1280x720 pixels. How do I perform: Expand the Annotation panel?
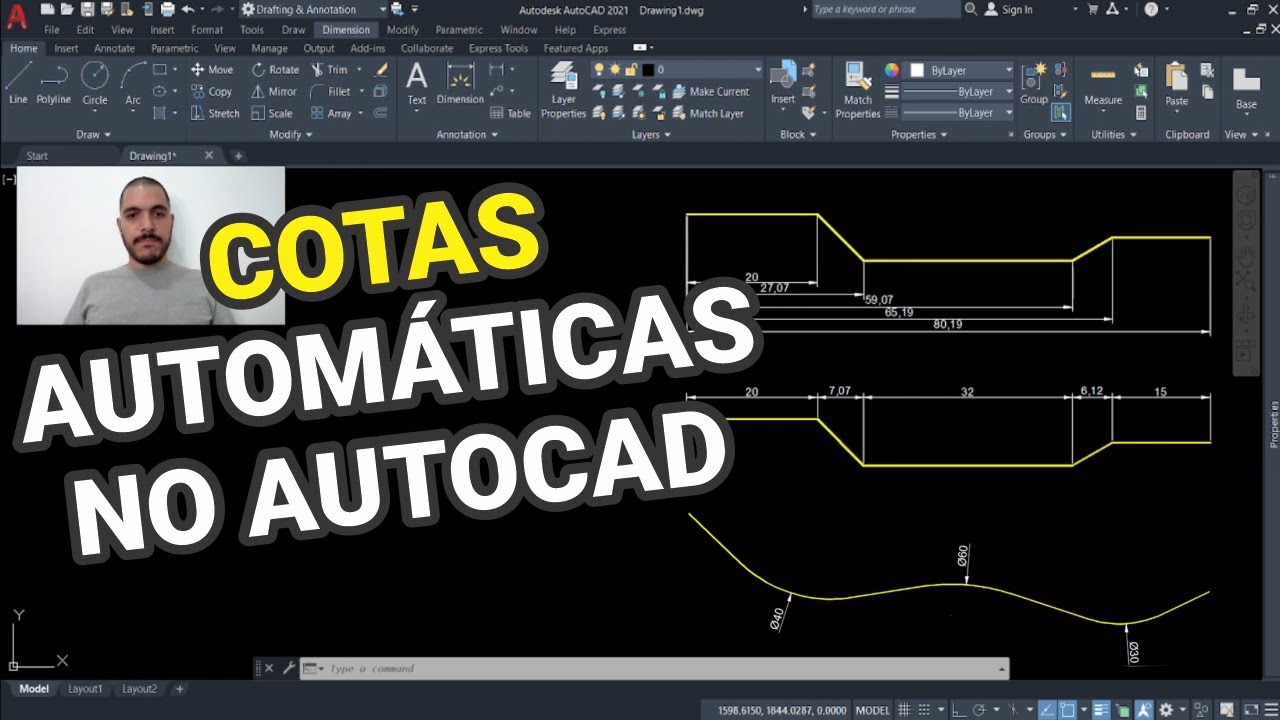(x=467, y=134)
